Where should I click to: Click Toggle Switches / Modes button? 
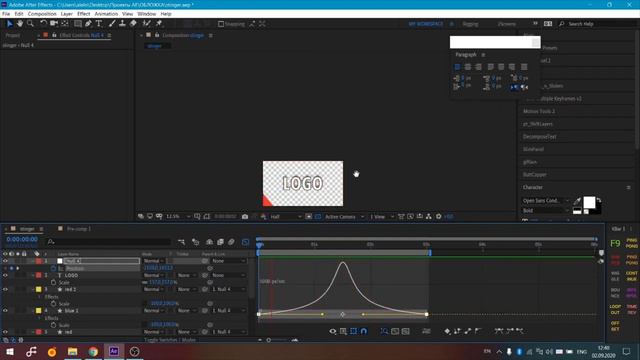(170, 340)
